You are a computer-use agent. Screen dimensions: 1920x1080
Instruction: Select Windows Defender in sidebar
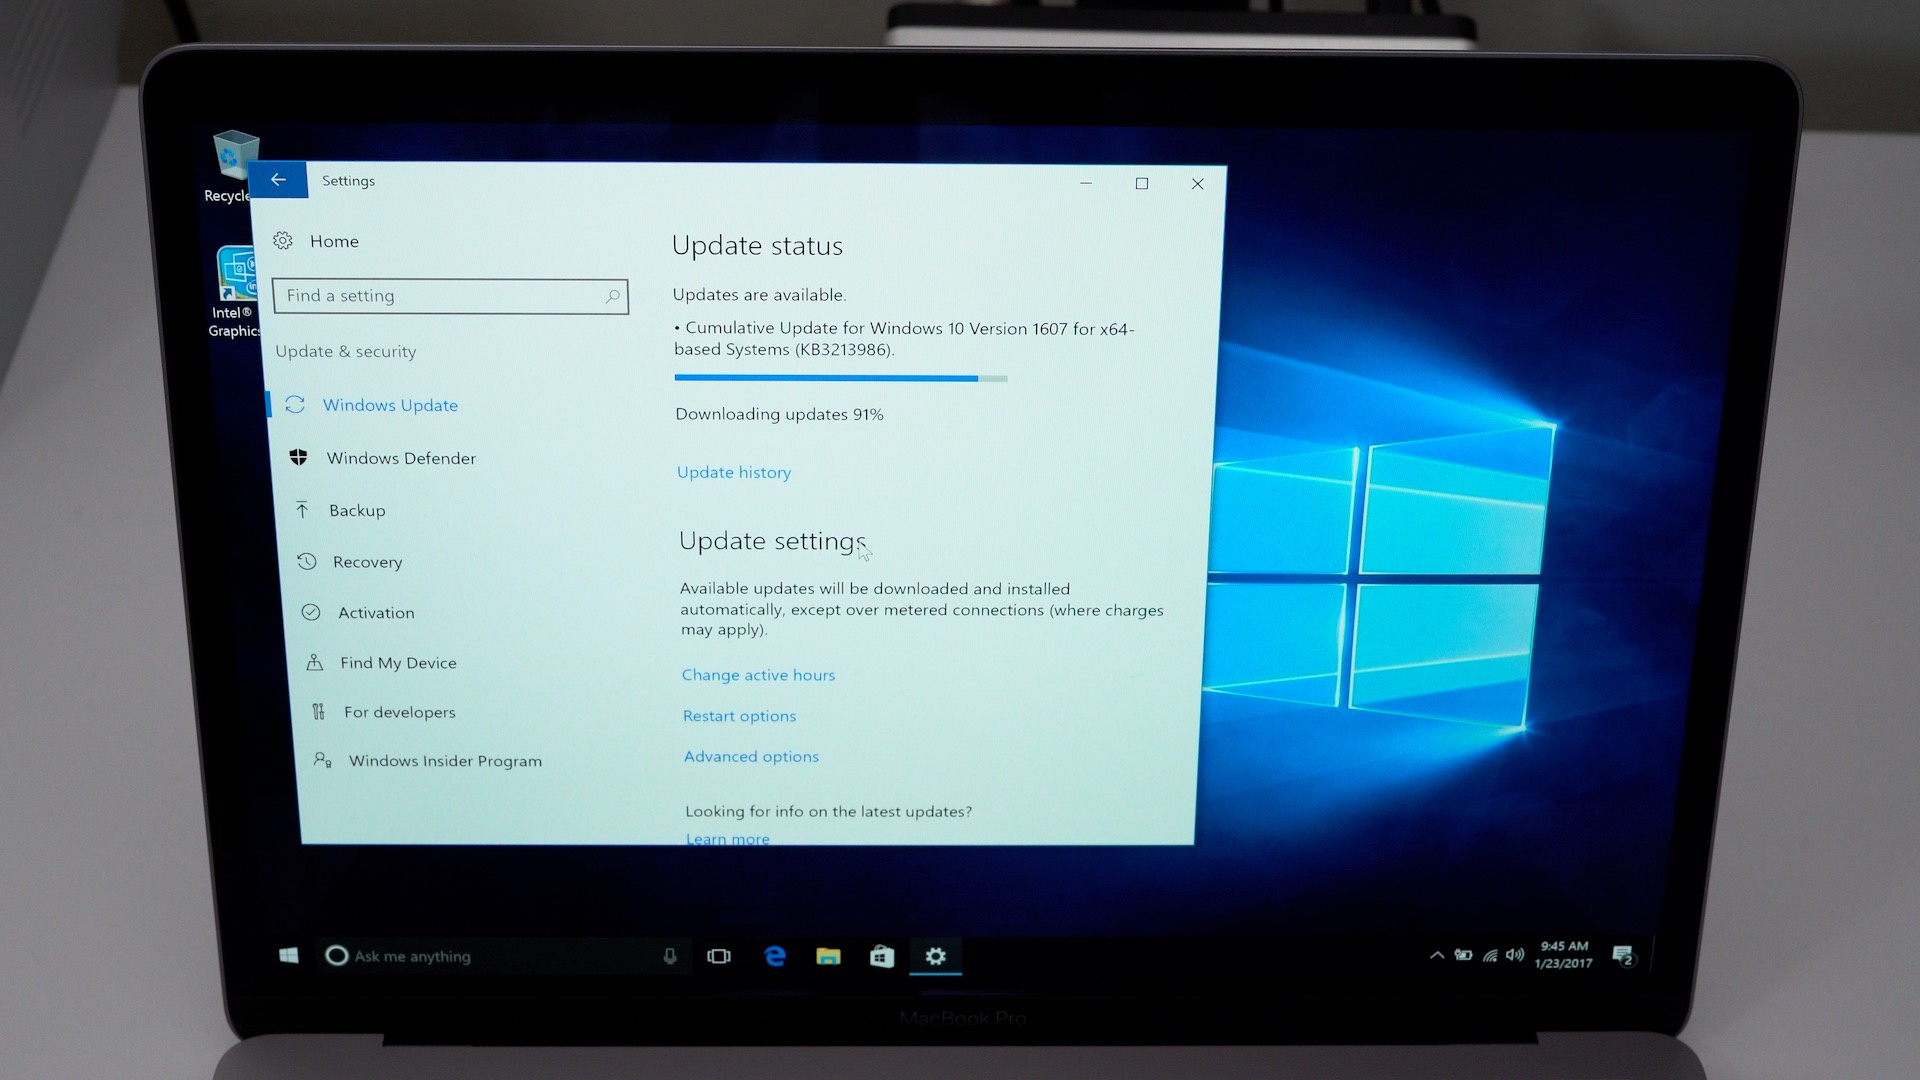click(400, 456)
